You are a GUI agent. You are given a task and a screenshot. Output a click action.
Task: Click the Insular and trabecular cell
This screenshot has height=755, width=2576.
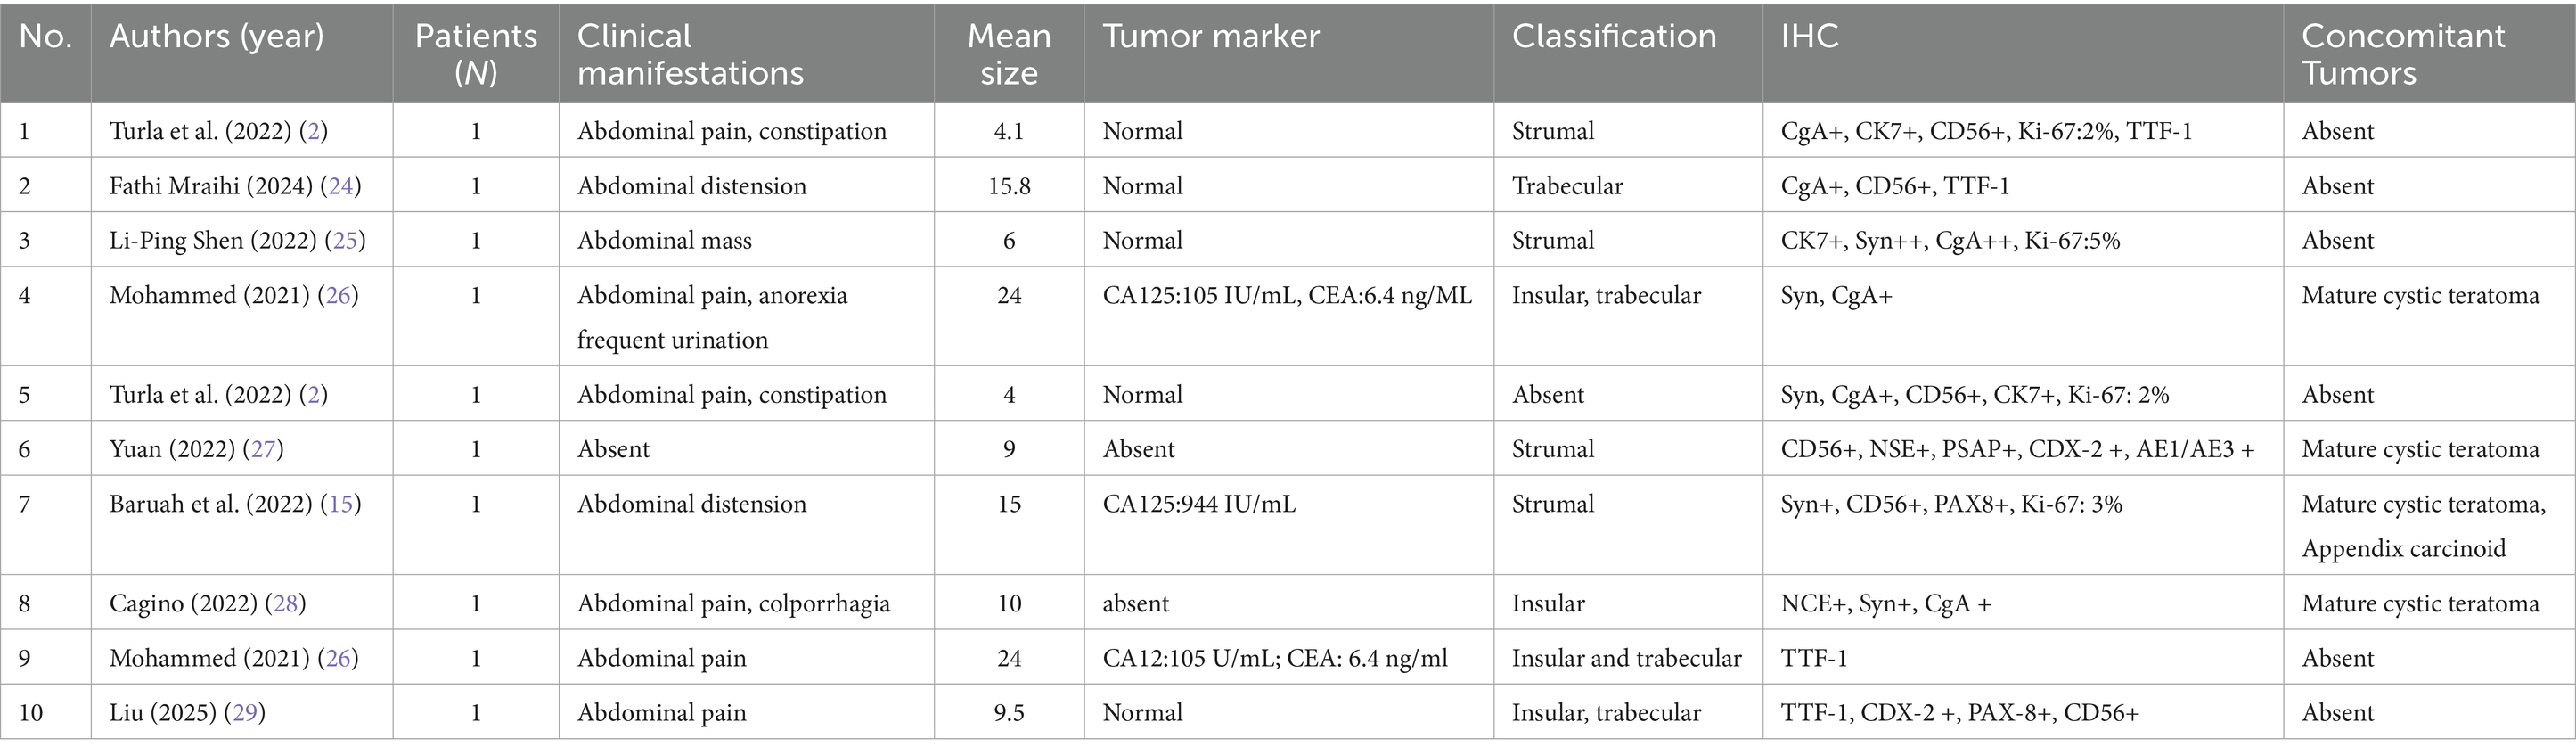click(1626, 659)
